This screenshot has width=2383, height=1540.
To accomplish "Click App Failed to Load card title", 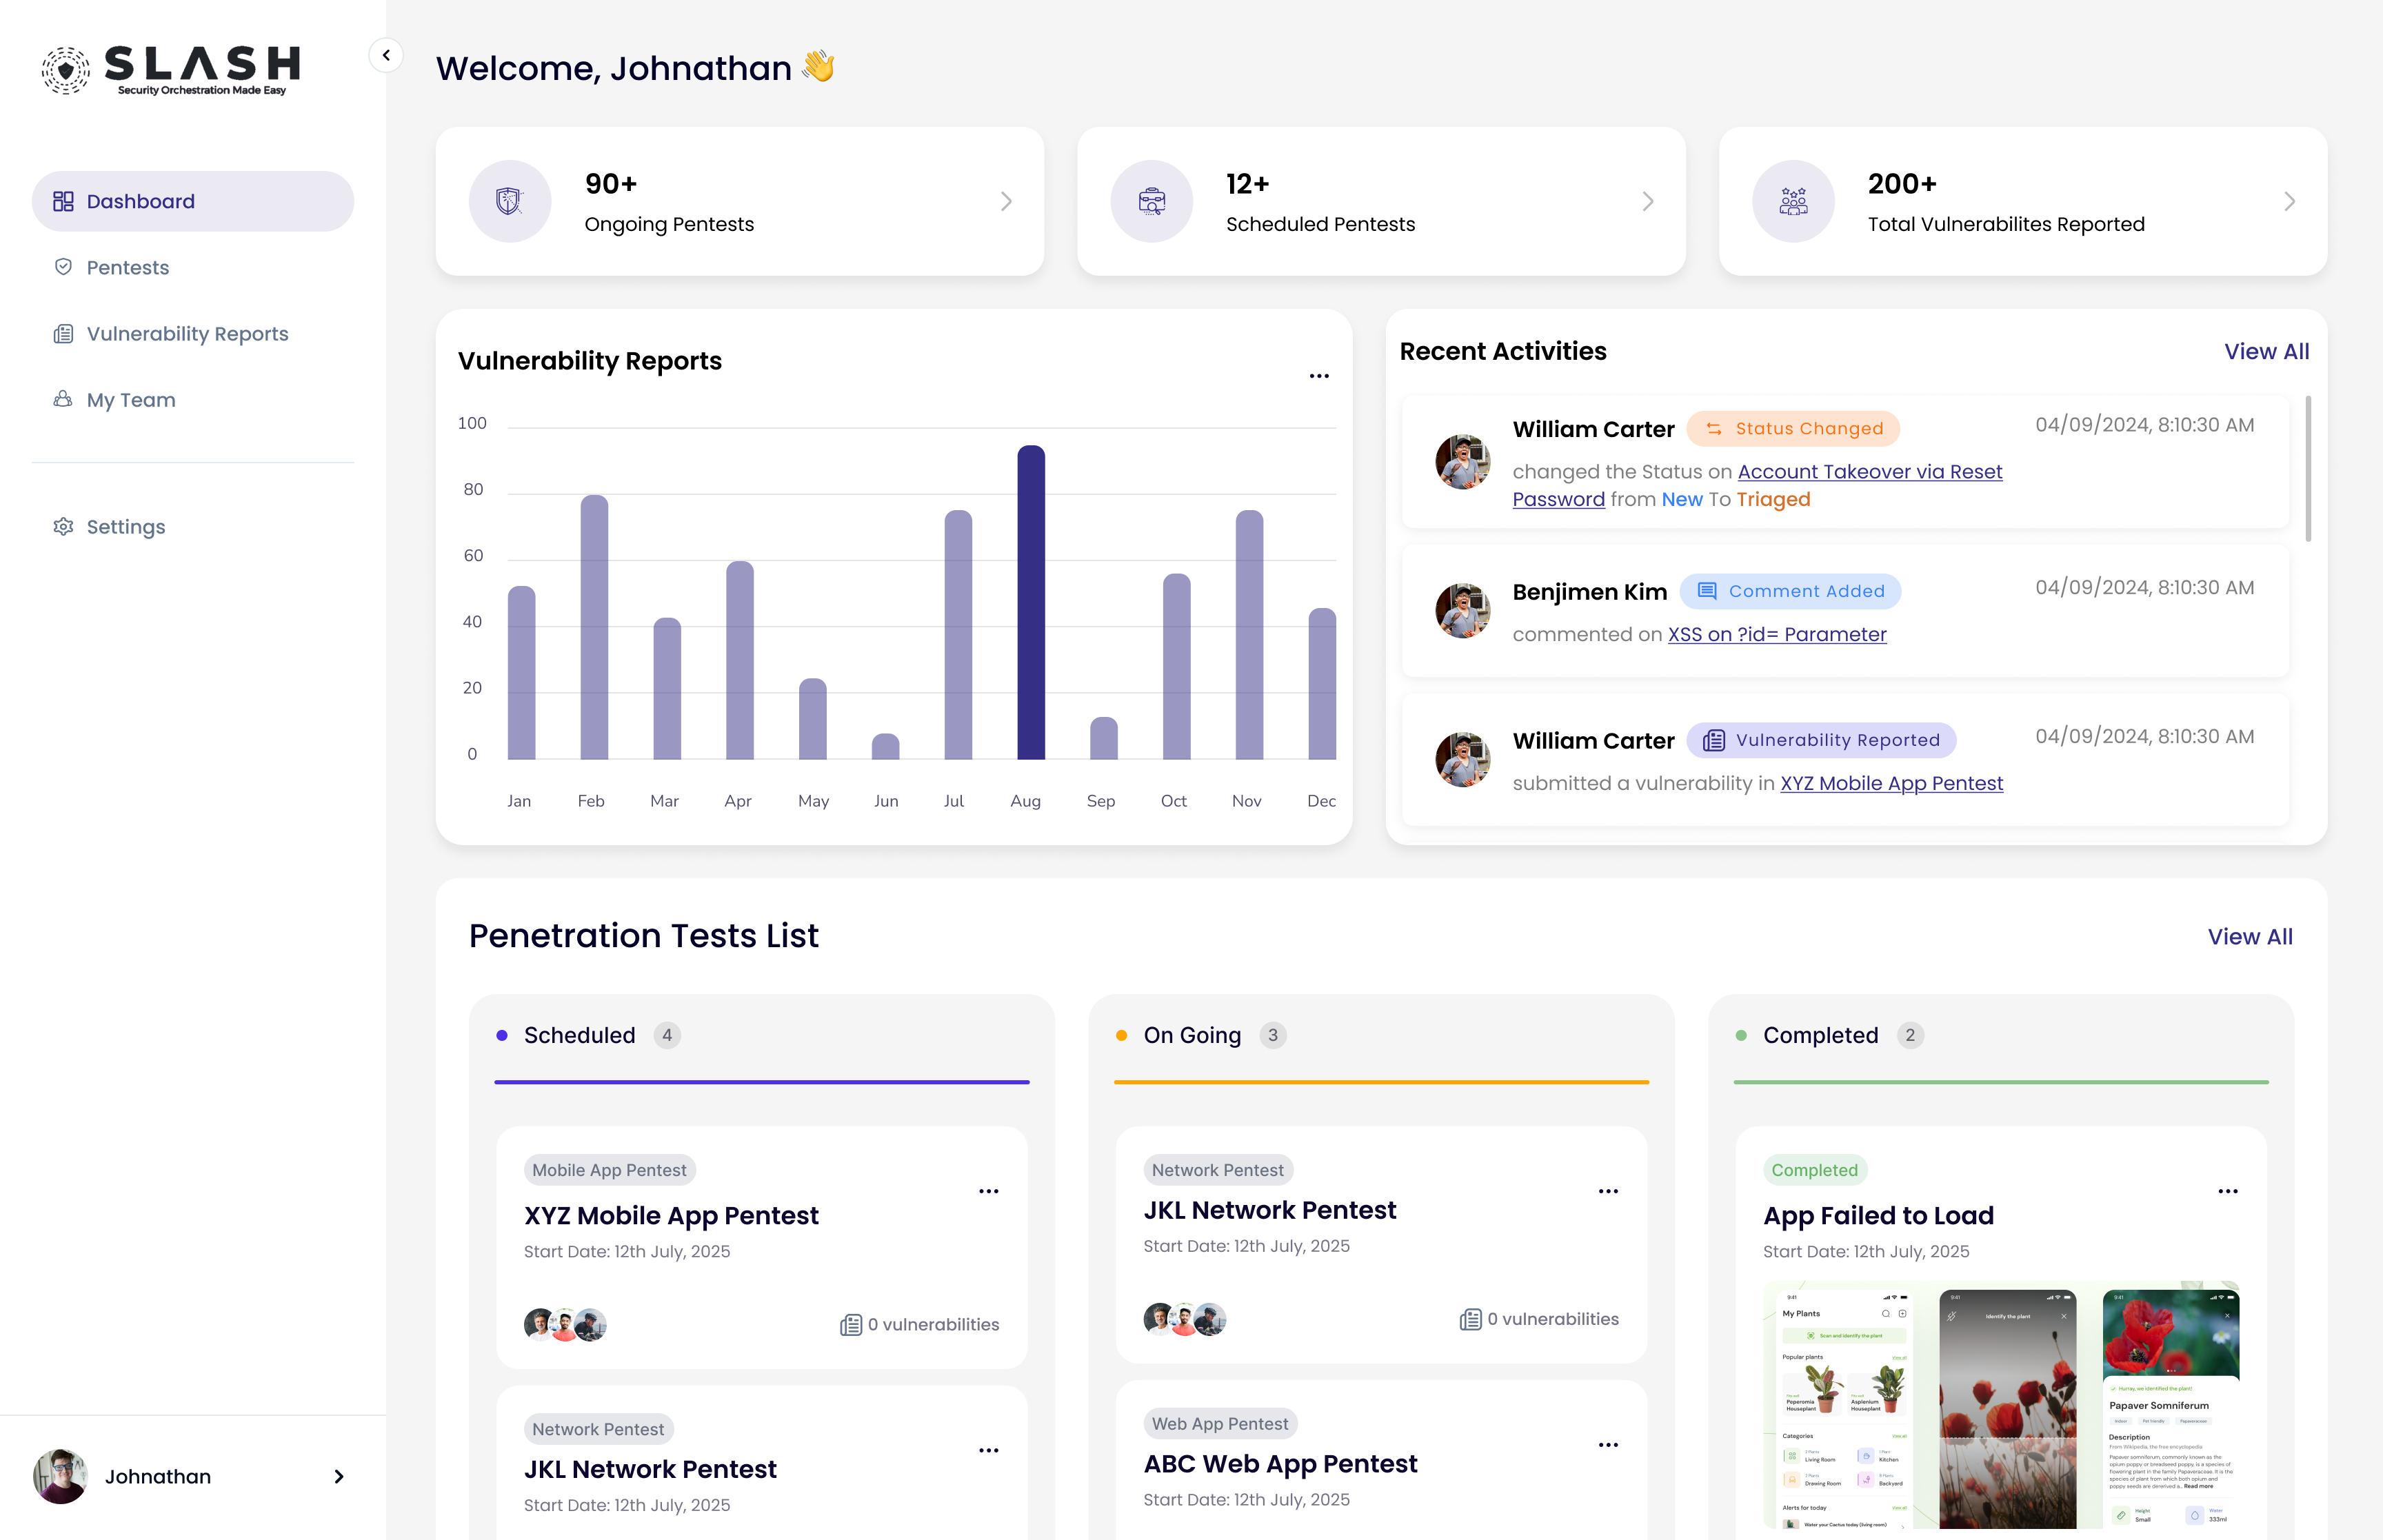I will [1878, 1215].
